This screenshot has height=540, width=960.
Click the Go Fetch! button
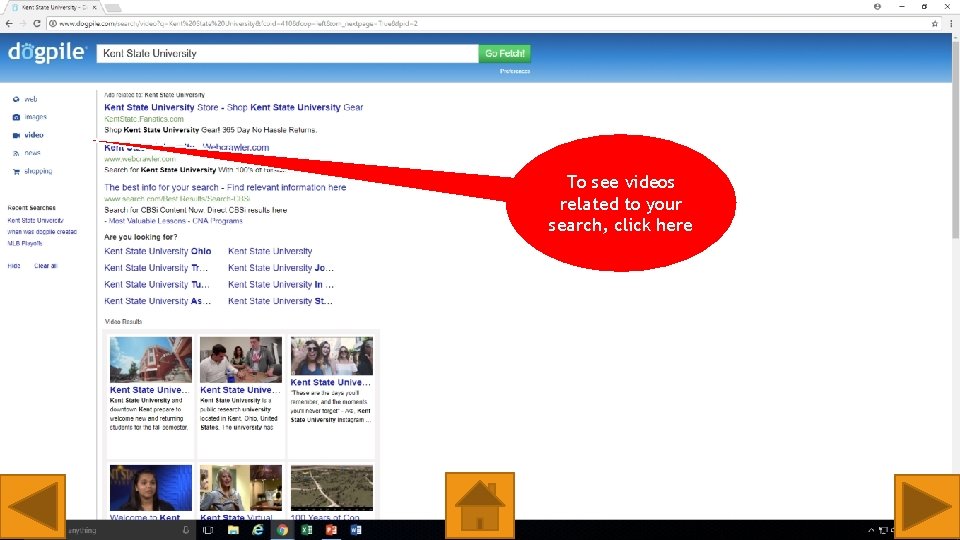504,53
